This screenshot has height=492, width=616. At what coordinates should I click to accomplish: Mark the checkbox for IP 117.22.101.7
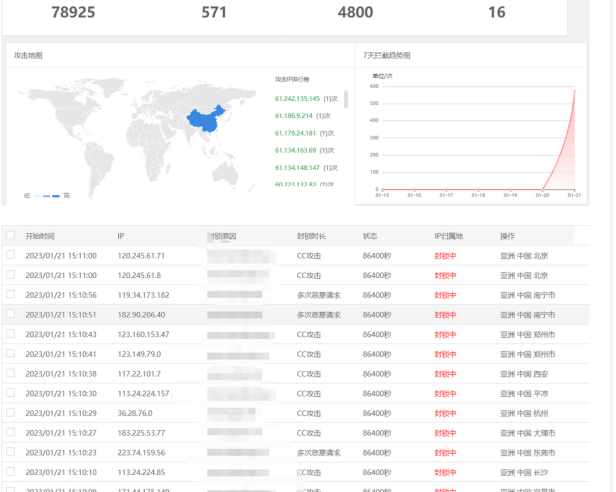(x=11, y=373)
